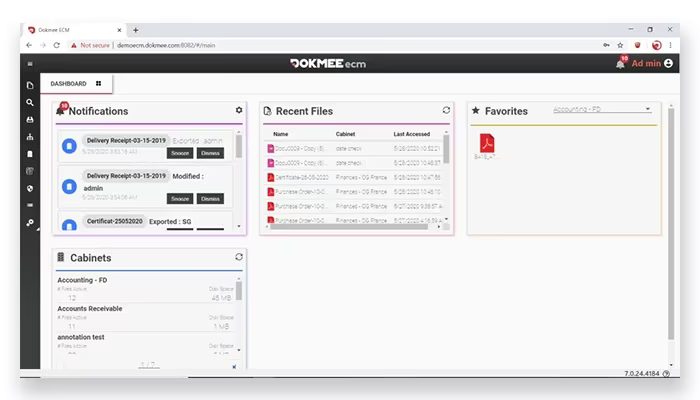The image size is (700, 400).
Task: Open the annotation test cabinet
Action: click(x=81, y=337)
